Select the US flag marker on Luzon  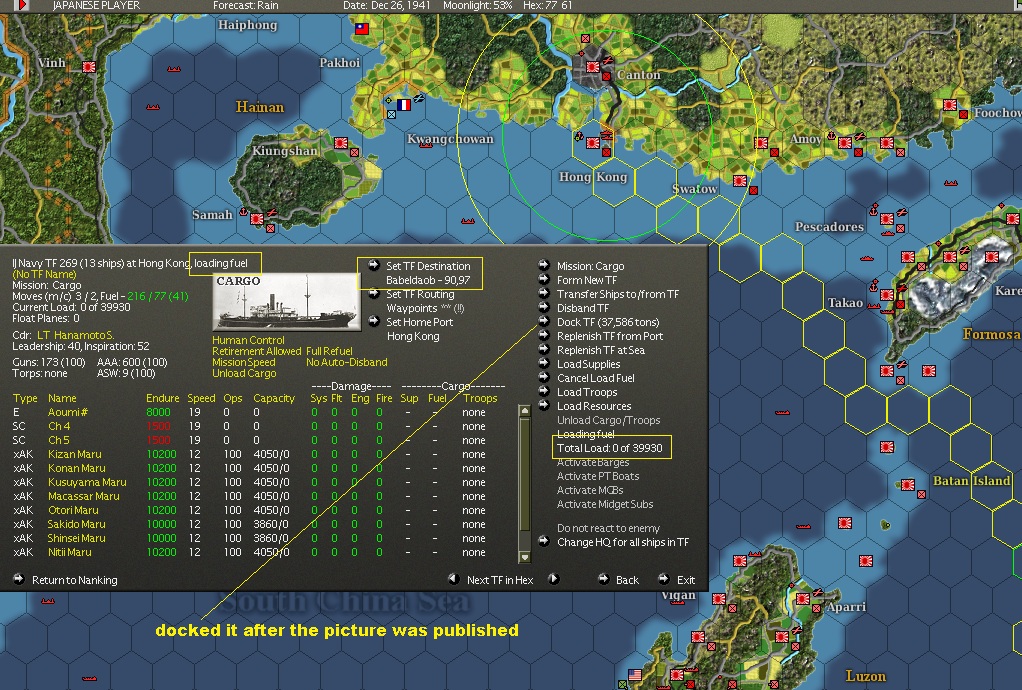point(635,674)
